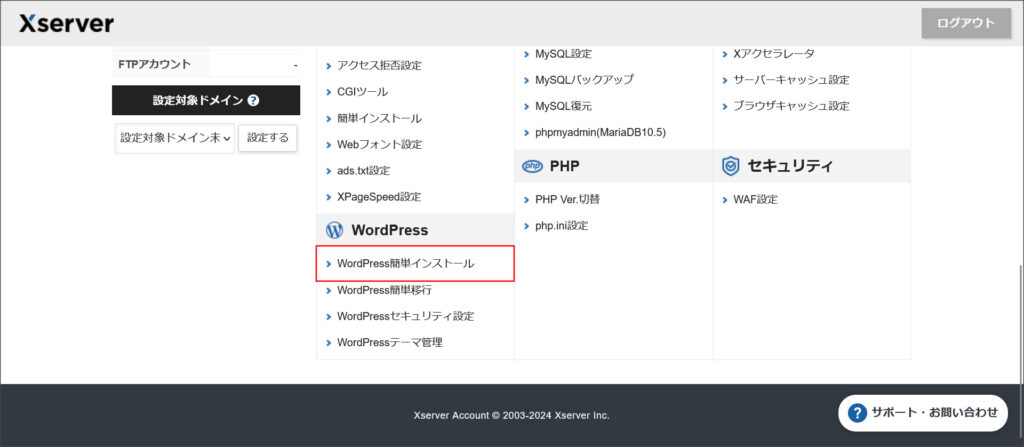Screen dimensions: 1024x447
Task: Click the help question mark beside 設定対象ドメイン
Action: pos(253,101)
